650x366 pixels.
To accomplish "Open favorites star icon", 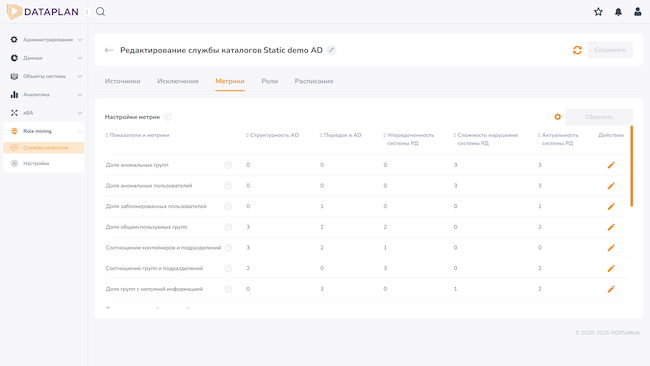I will 598,12.
